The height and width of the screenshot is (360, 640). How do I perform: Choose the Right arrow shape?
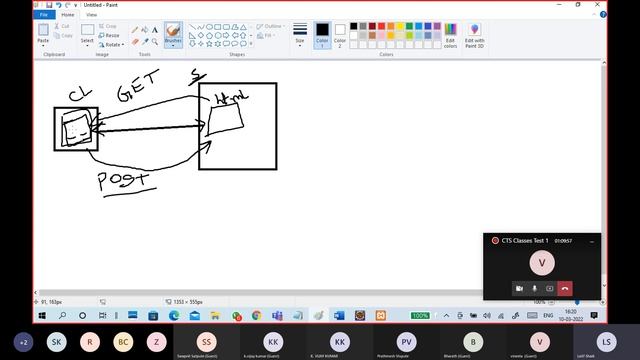click(x=227, y=36)
